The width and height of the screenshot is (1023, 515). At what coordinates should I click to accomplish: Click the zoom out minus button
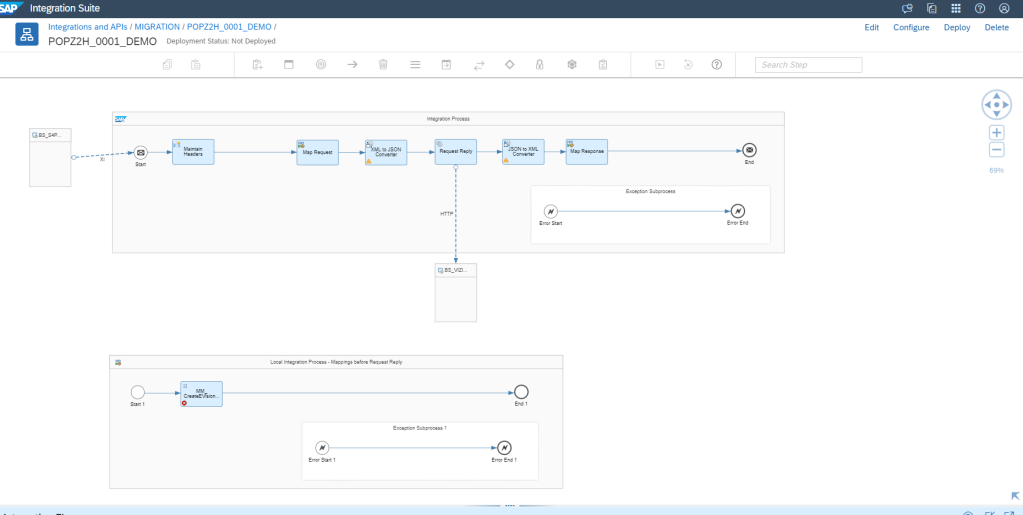pyautogui.click(x=996, y=150)
